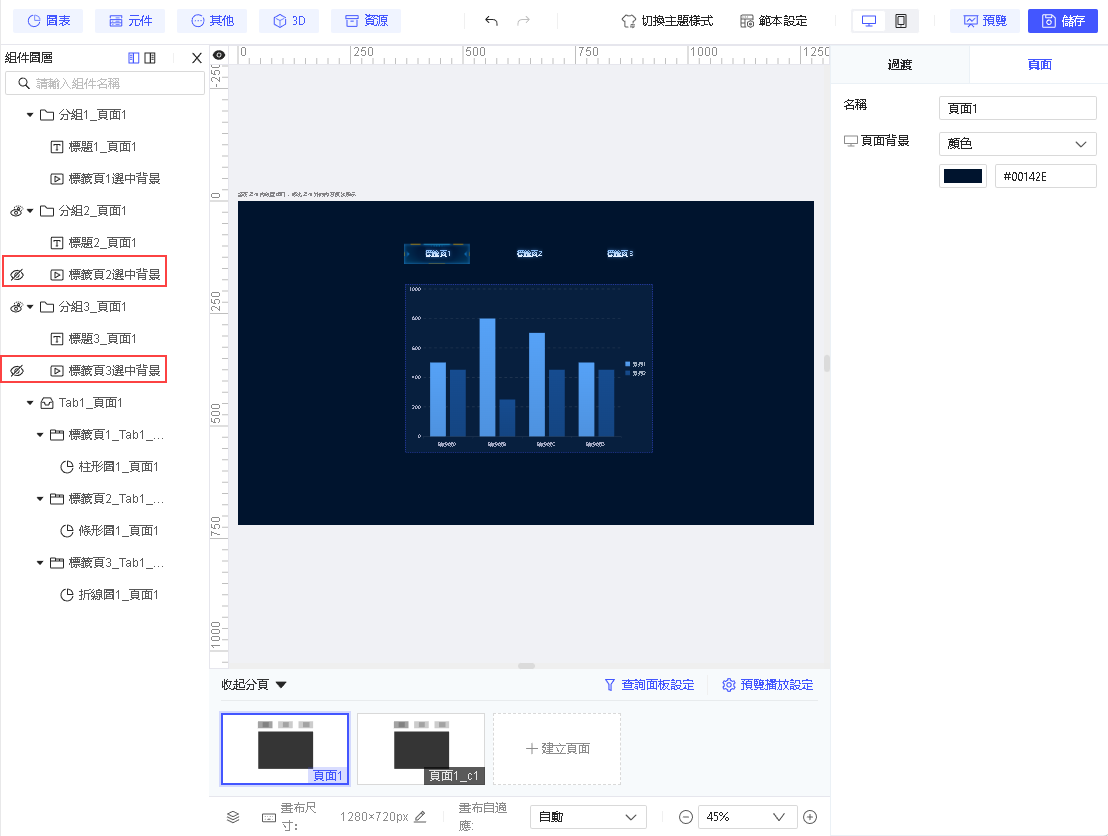Open 查詢面板設定 link
1108x836 pixels.
(649, 685)
